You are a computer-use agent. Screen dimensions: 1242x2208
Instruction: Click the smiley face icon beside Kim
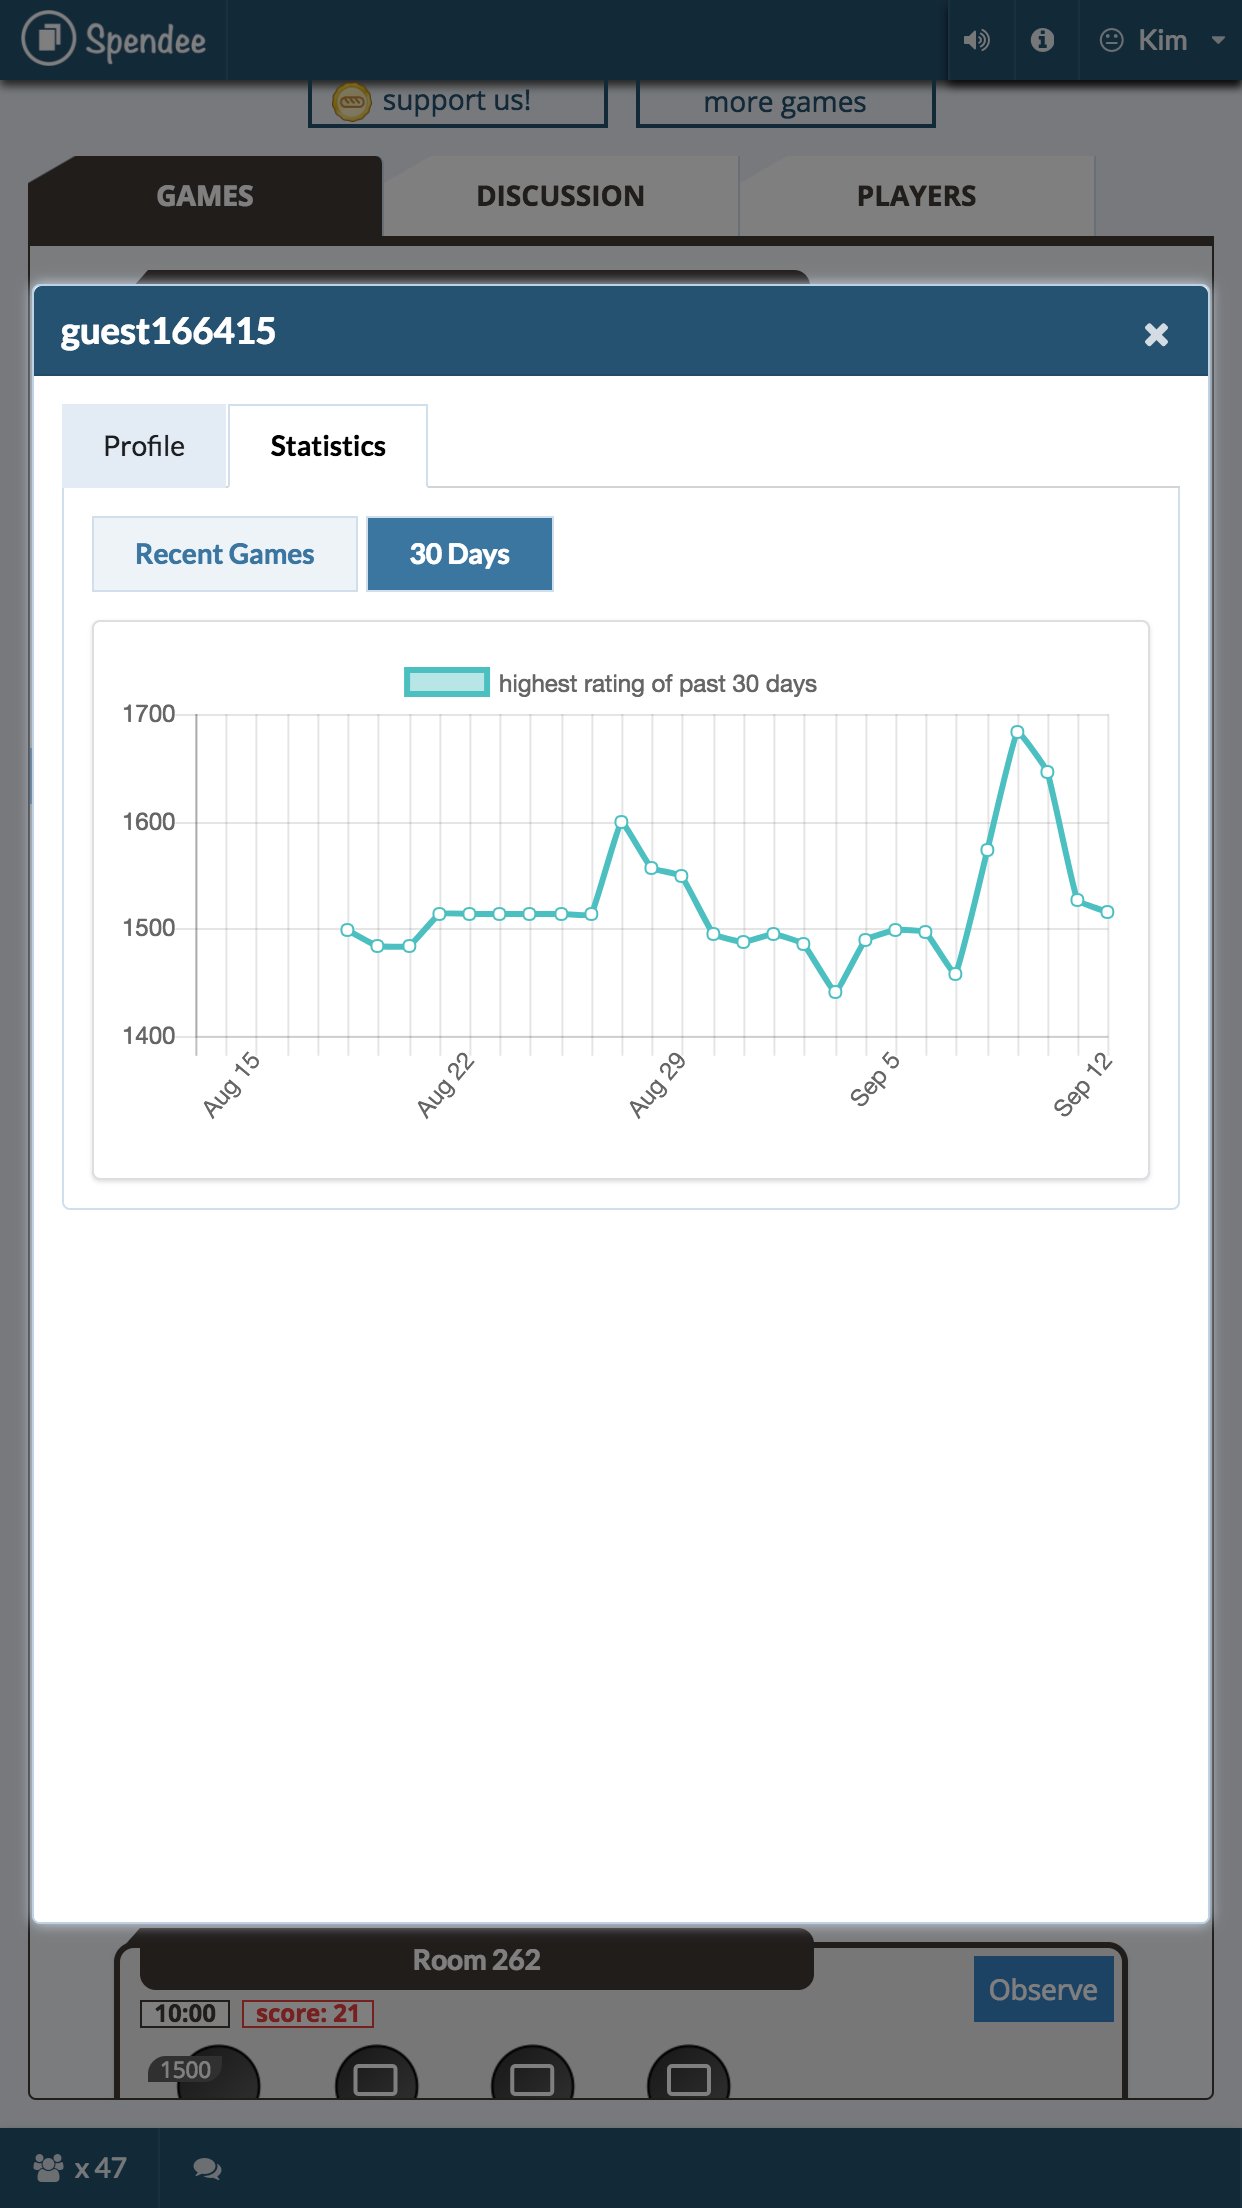(1111, 40)
